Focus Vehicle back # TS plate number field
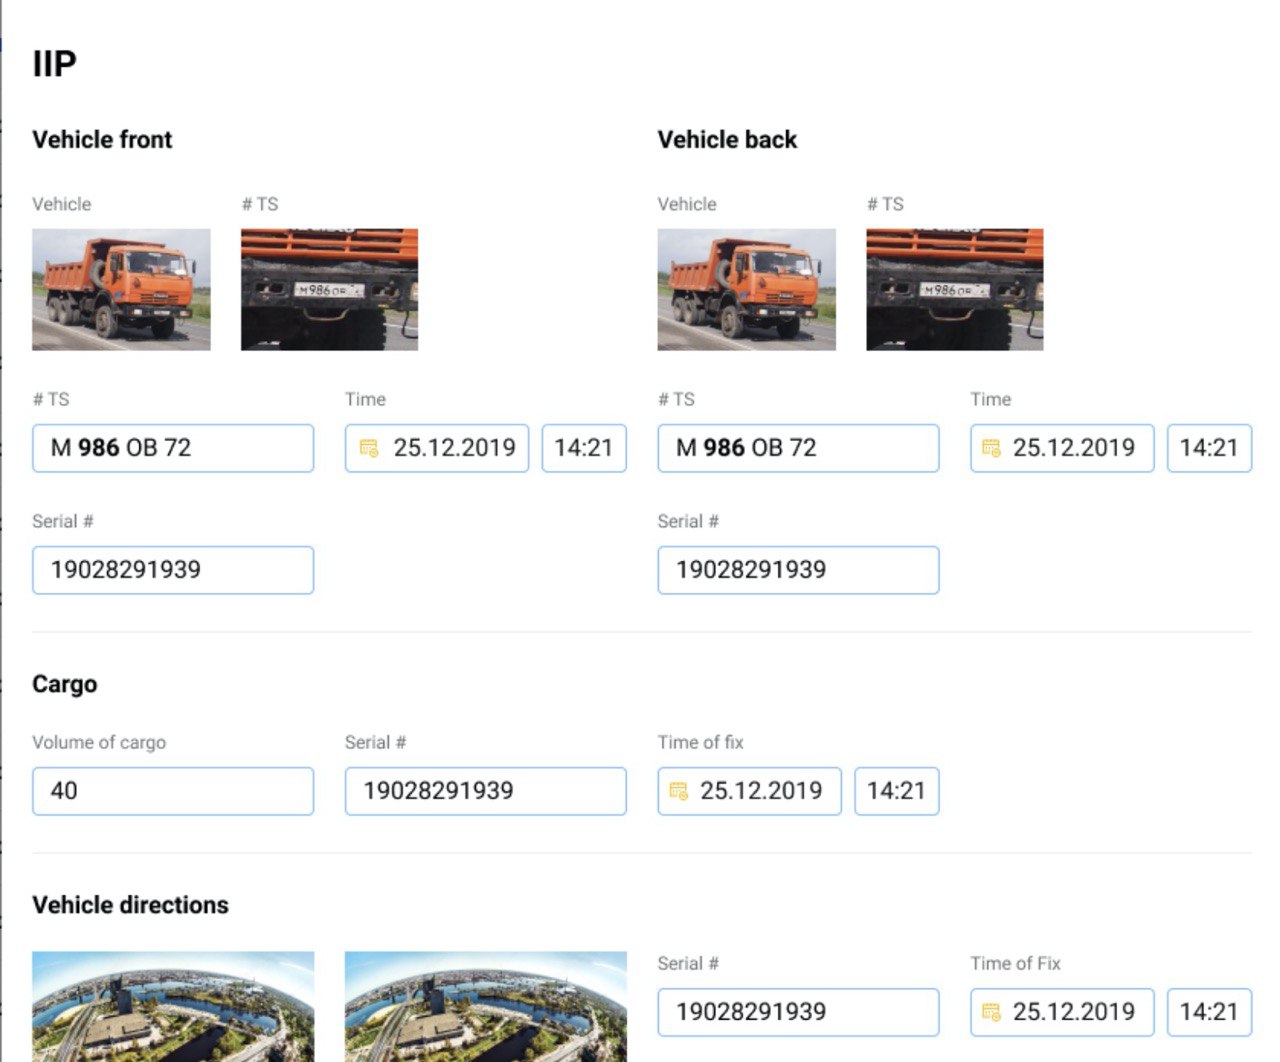 tap(798, 448)
